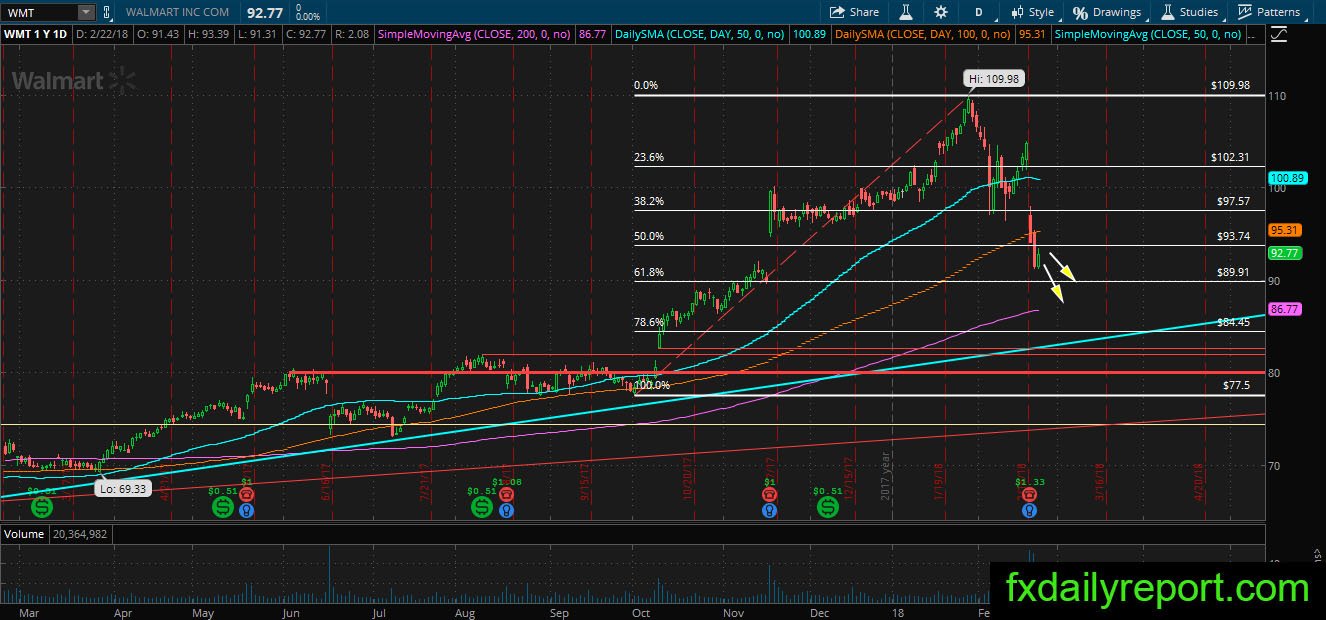
Task: Click the 95.31 orange price axis tag
Action: (1283, 230)
